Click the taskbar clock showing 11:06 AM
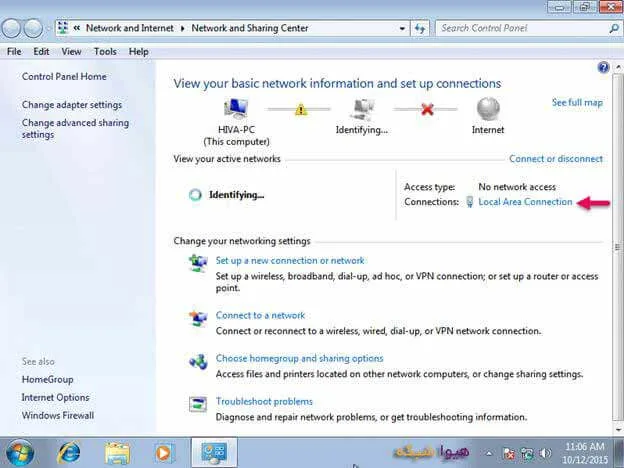 (x=585, y=453)
